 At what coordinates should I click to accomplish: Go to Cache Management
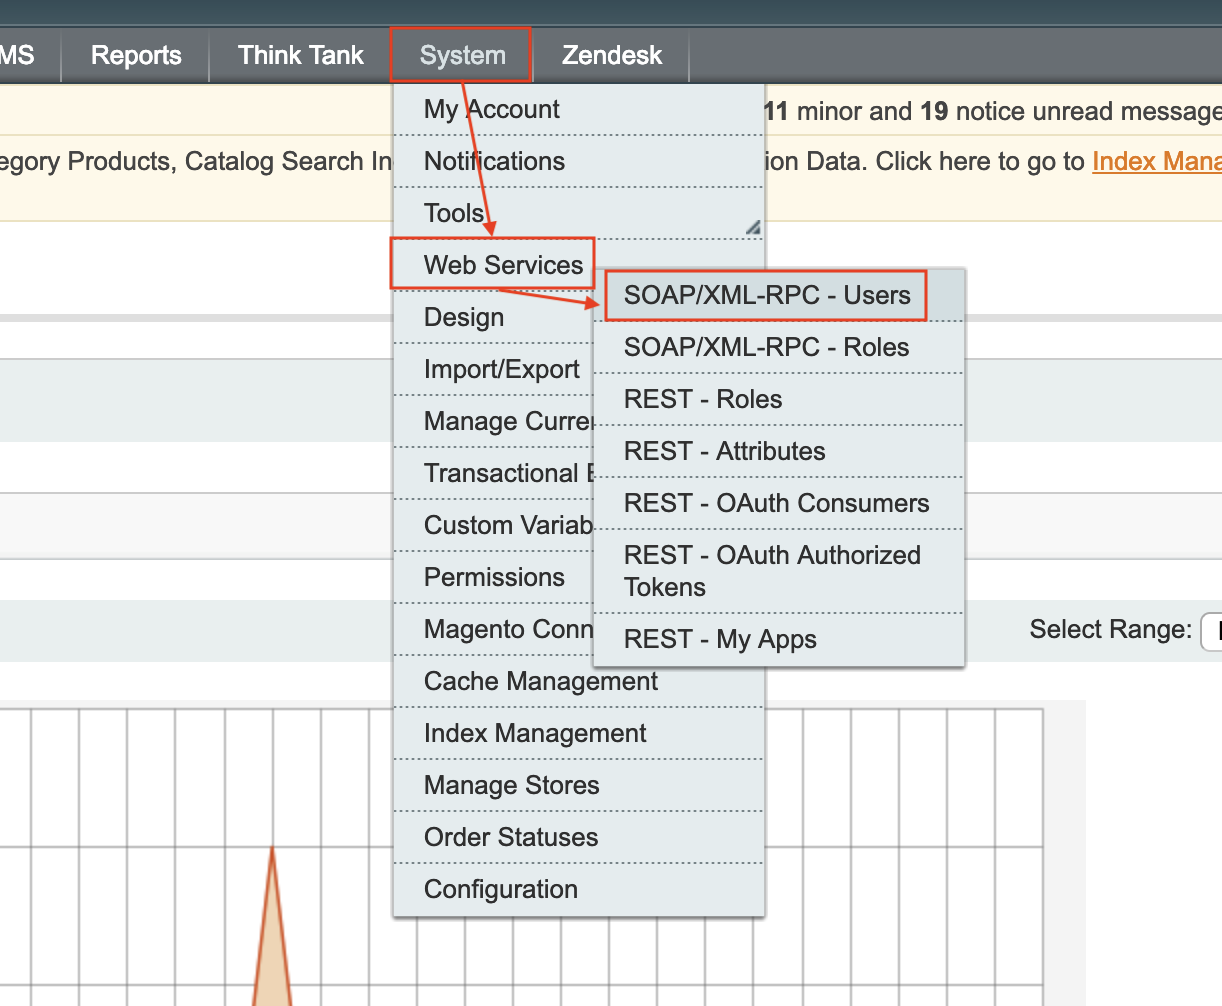(579, 681)
